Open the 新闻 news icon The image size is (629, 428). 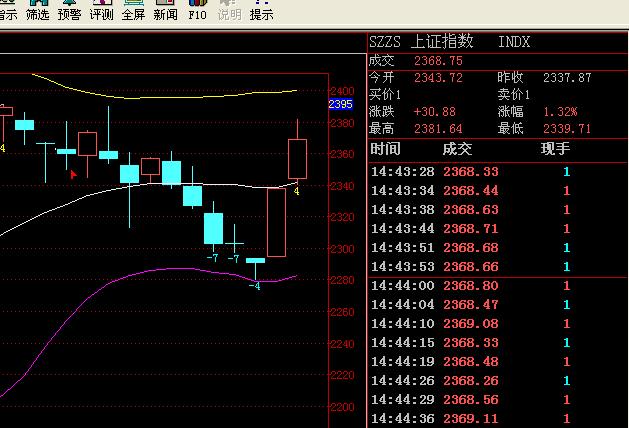coord(165,11)
